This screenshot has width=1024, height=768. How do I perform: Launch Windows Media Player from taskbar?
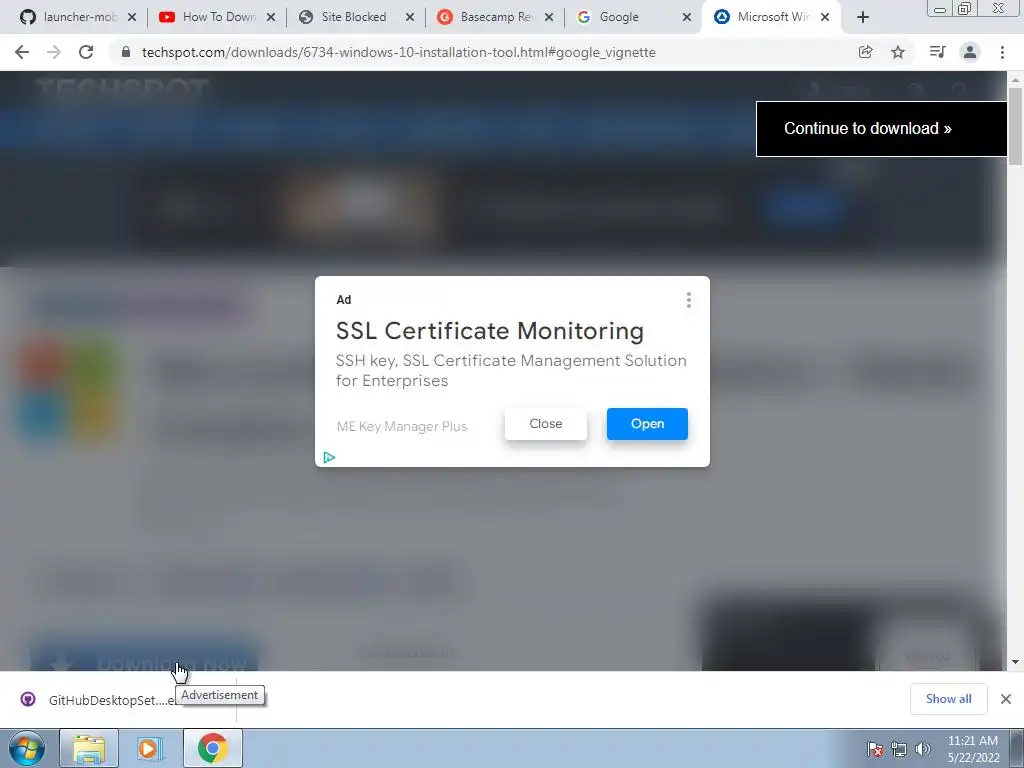click(150, 748)
